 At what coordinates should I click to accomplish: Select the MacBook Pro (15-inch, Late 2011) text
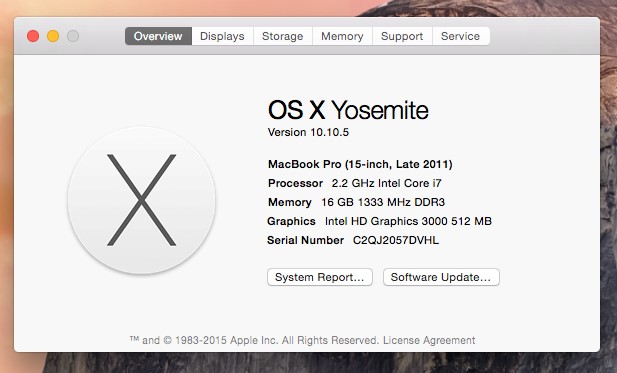360,164
